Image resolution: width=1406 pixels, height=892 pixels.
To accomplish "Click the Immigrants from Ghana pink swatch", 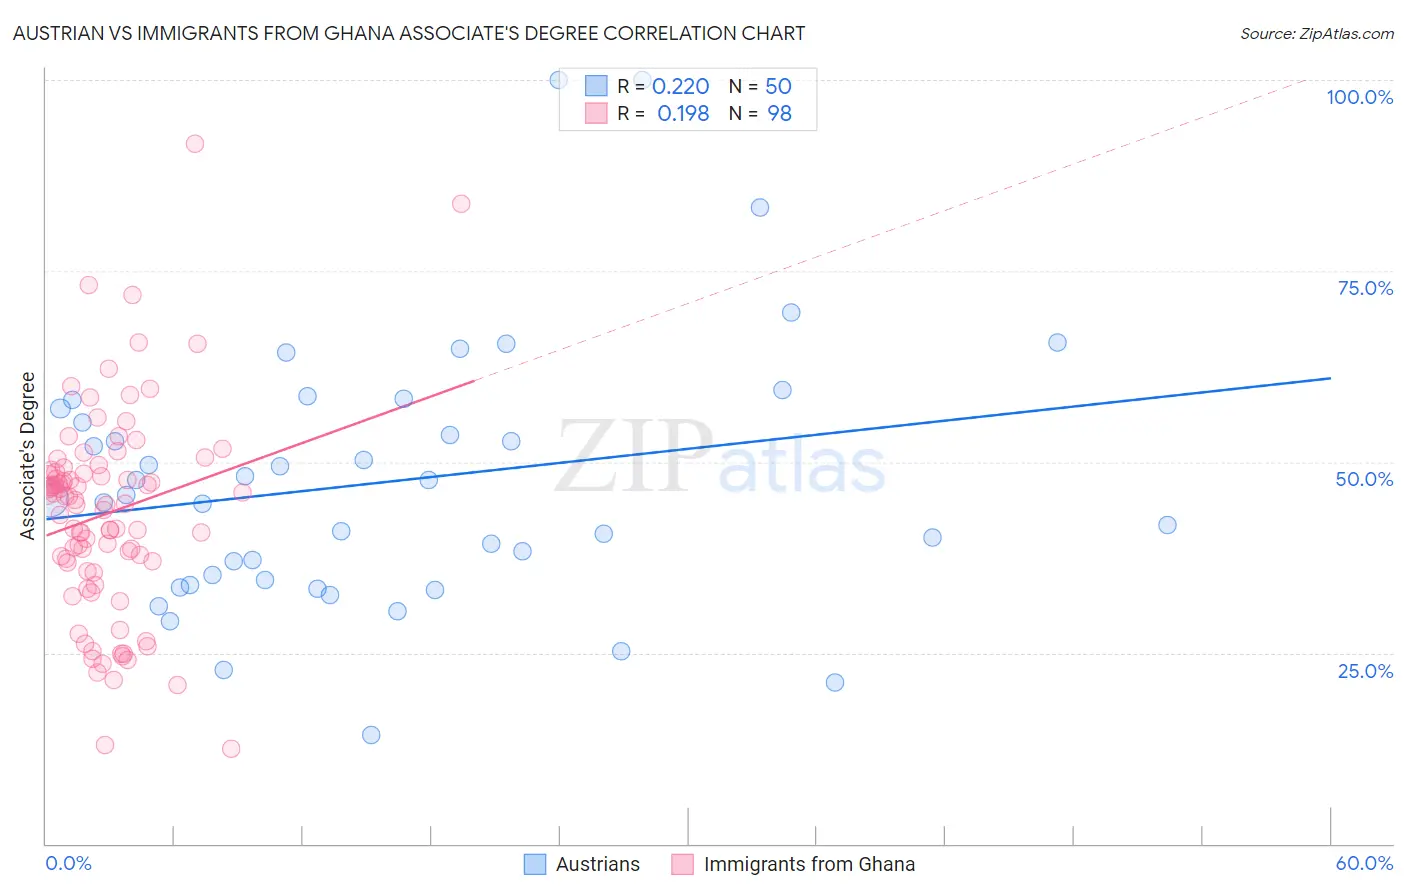I will point(682,864).
